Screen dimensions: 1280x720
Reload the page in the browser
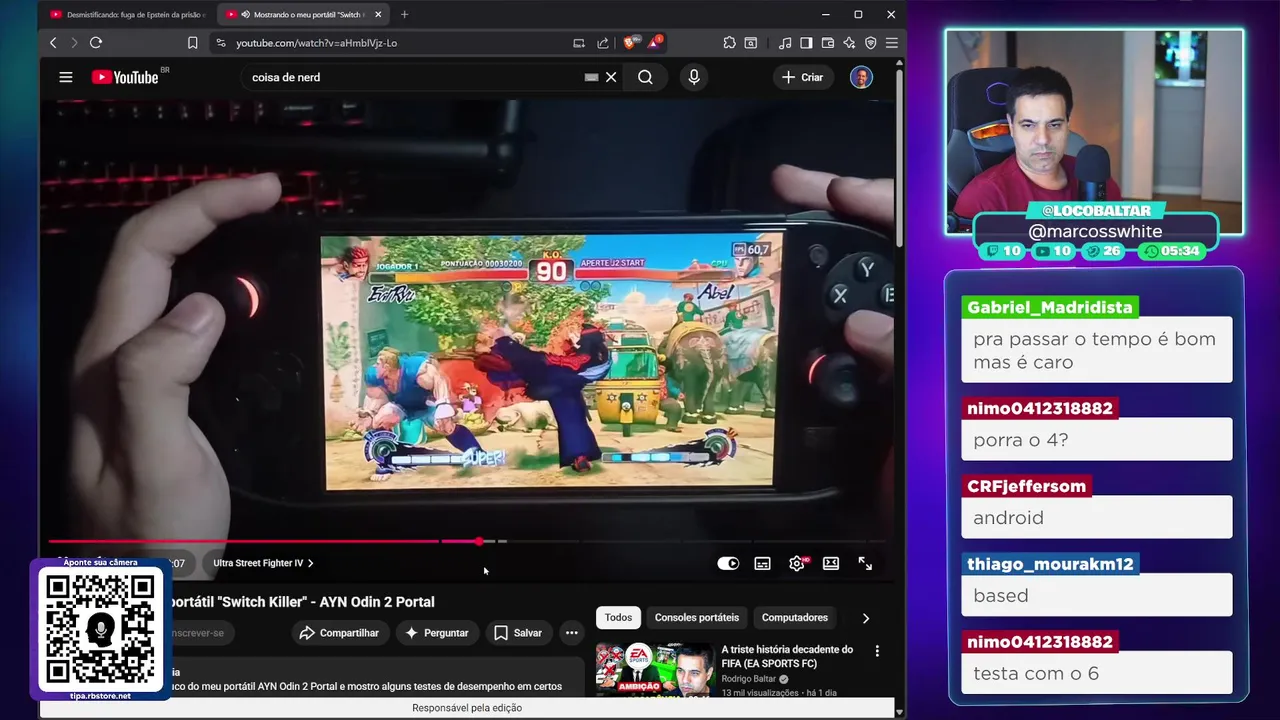(x=96, y=43)
